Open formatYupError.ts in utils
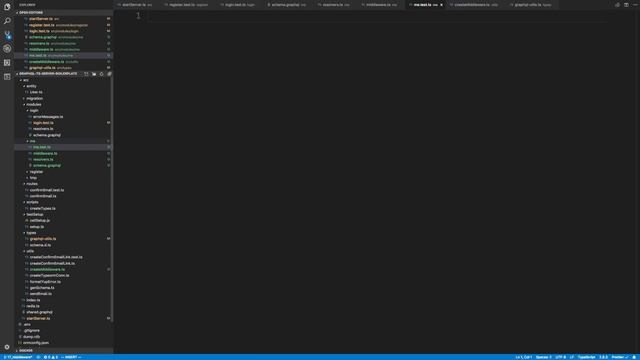The image size is (640, 360). click(x=45, y=282)
